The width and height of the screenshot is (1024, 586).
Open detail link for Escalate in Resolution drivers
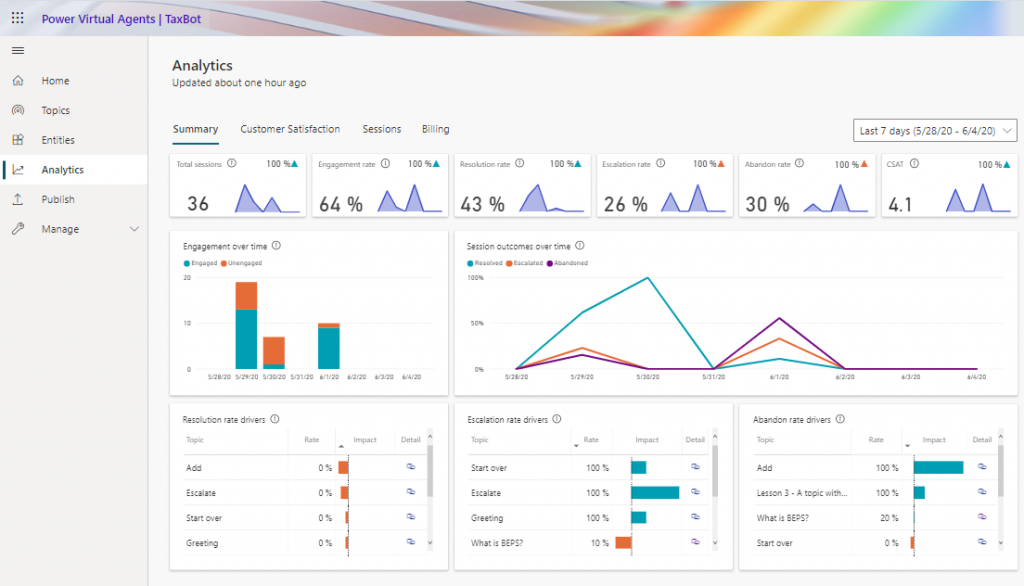(411, 491)
